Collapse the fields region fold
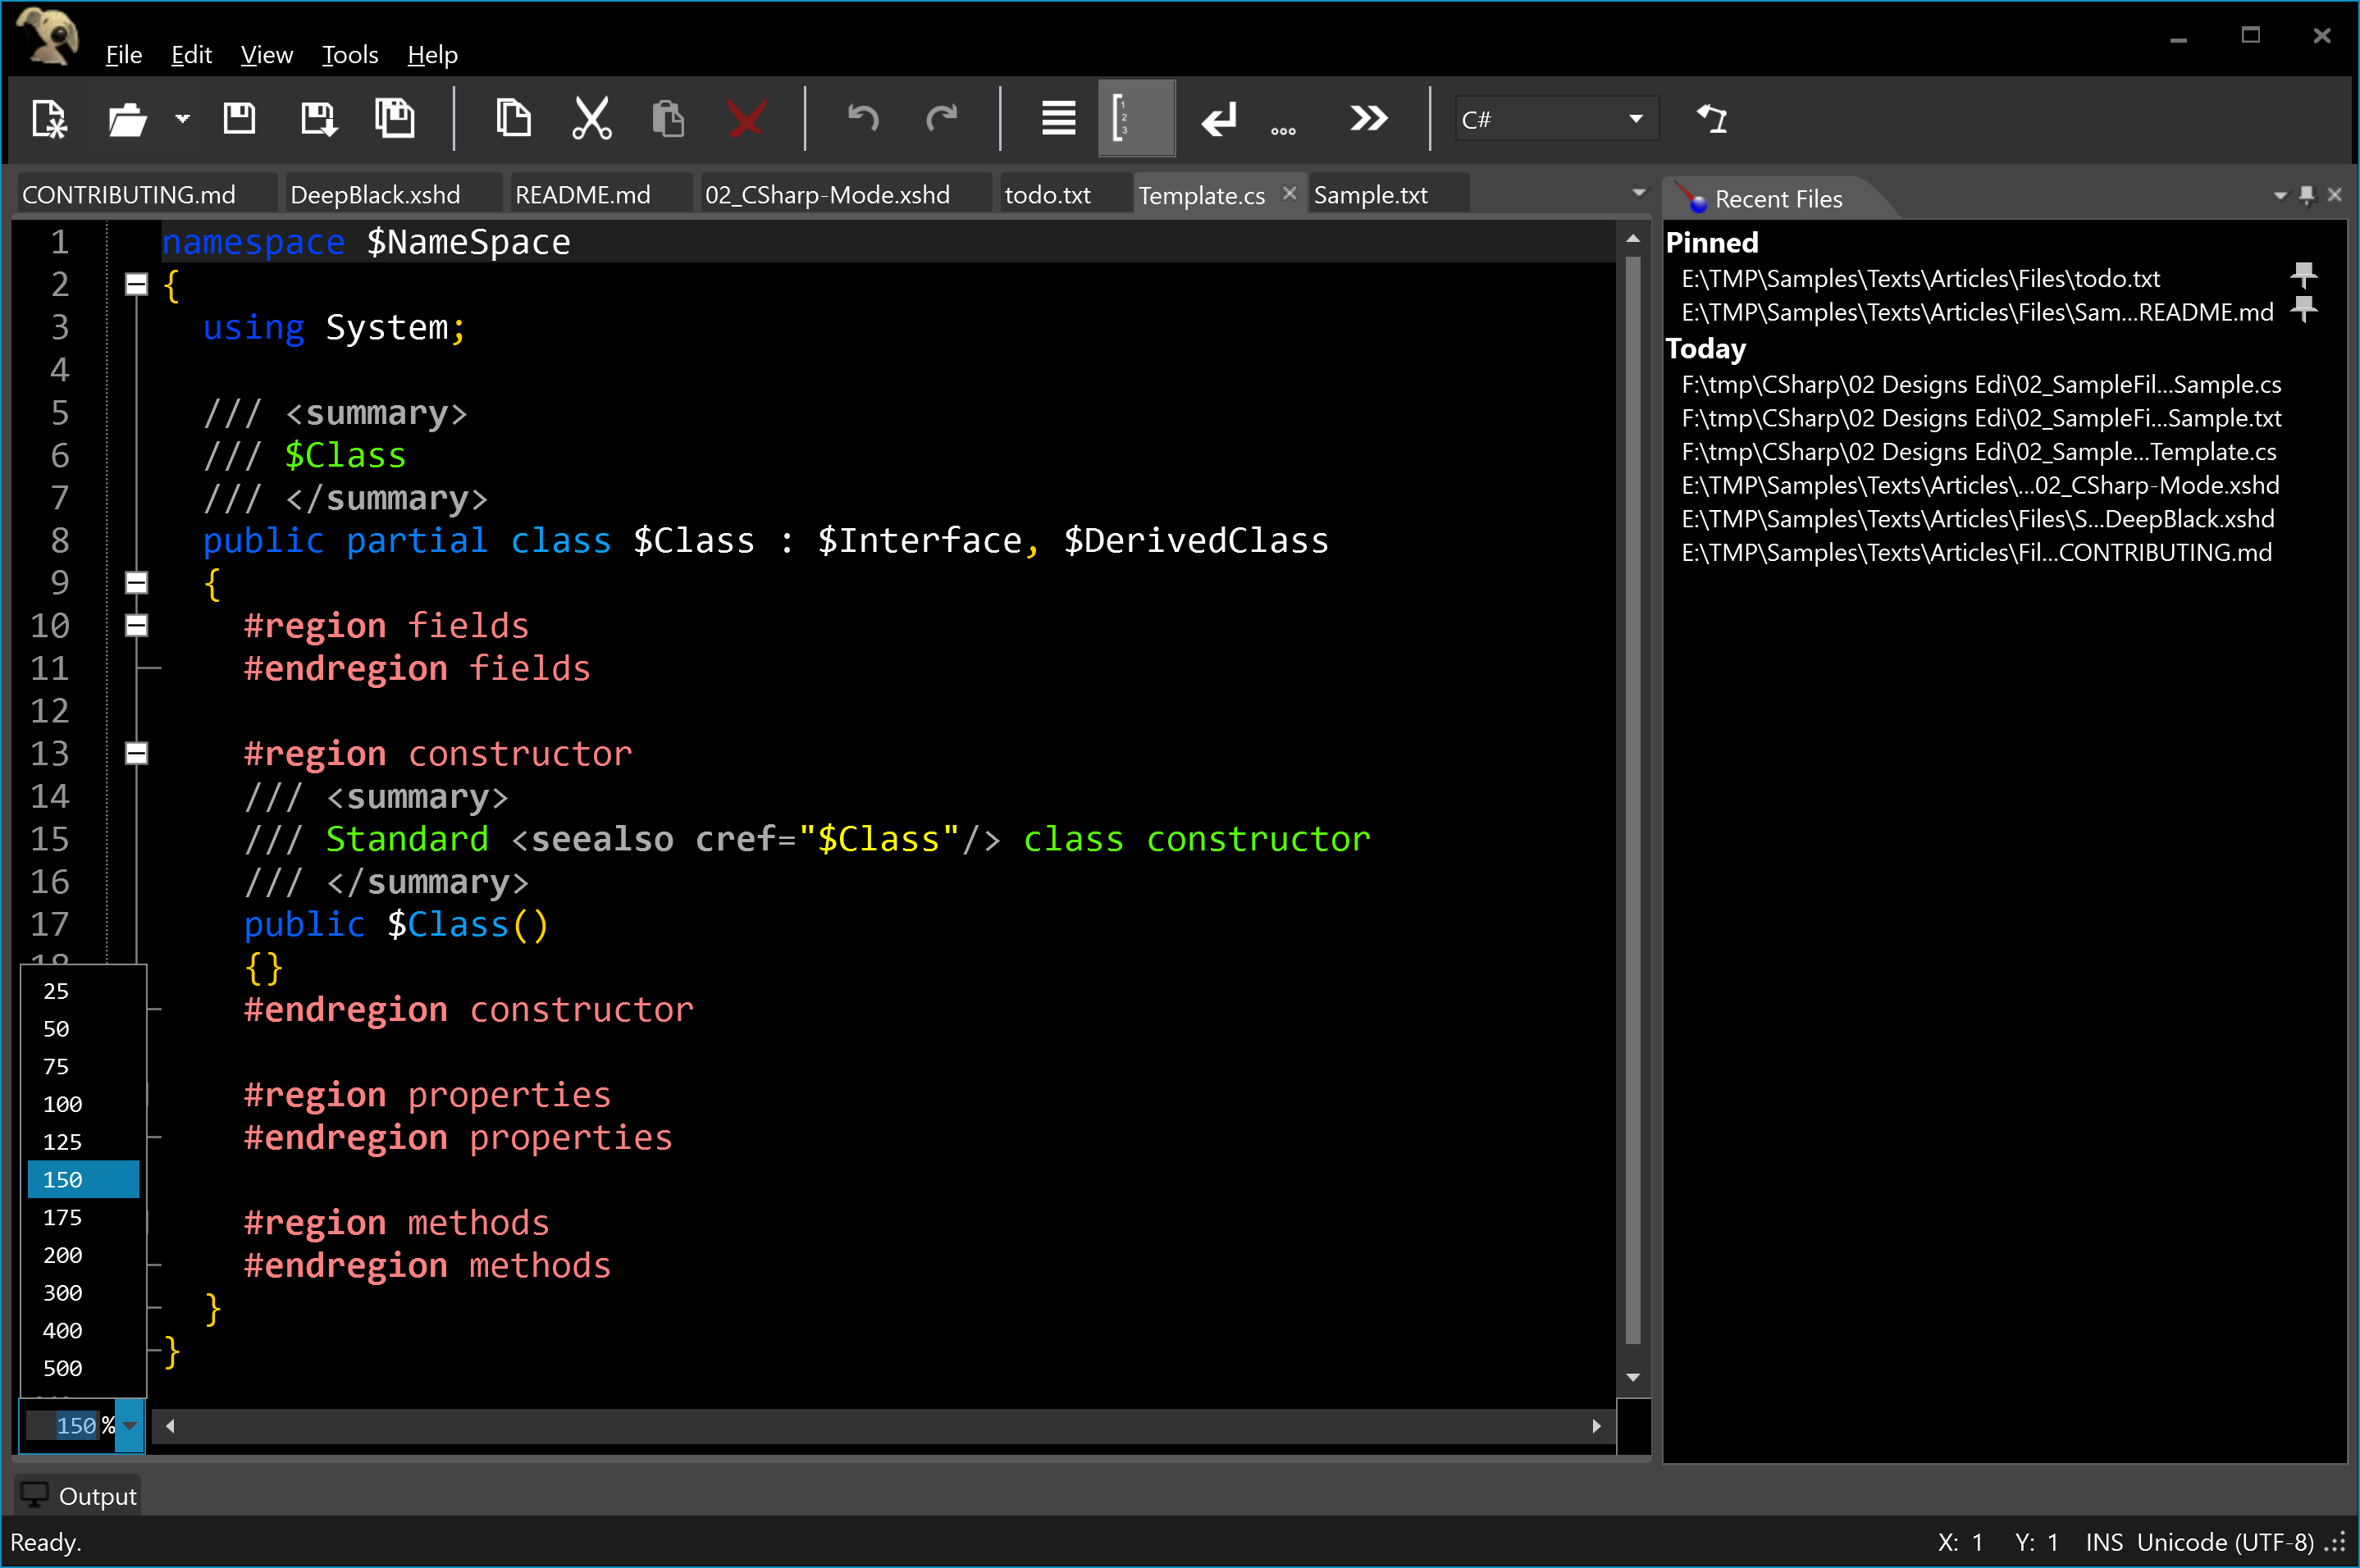The image size is (2360, 1568). 137,626
